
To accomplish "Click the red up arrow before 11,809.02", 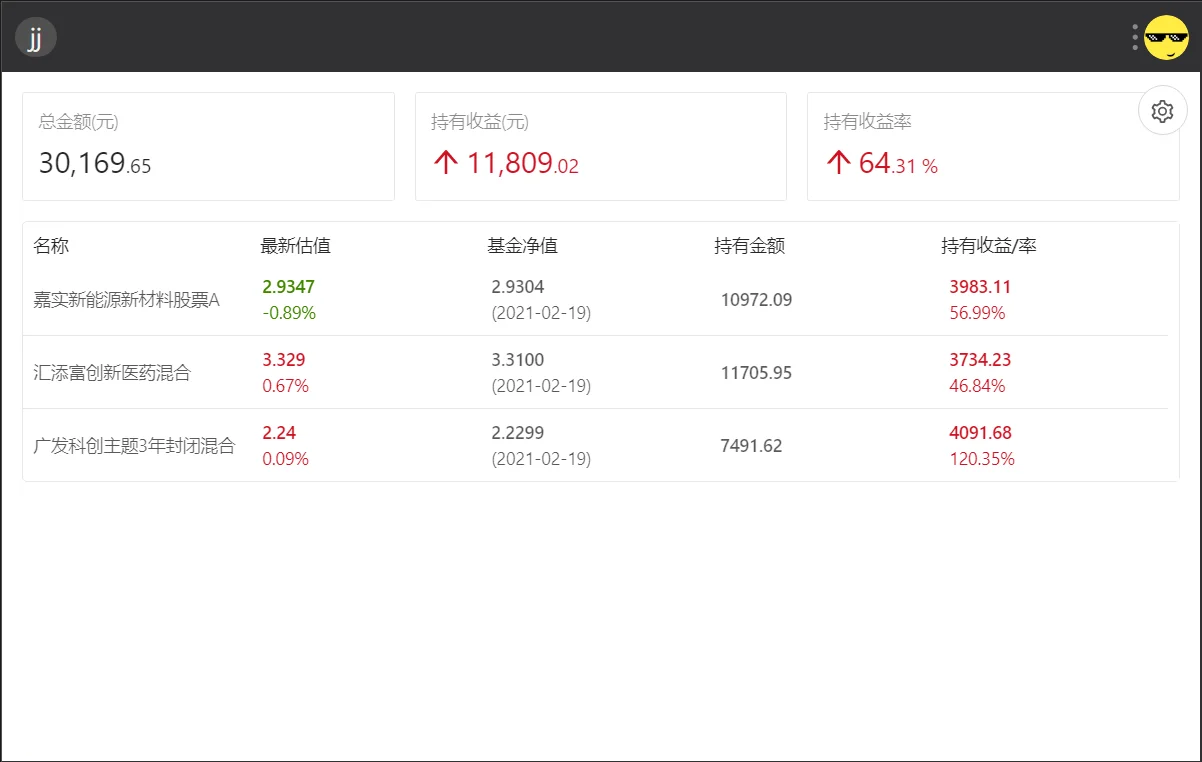I will 445,163.
